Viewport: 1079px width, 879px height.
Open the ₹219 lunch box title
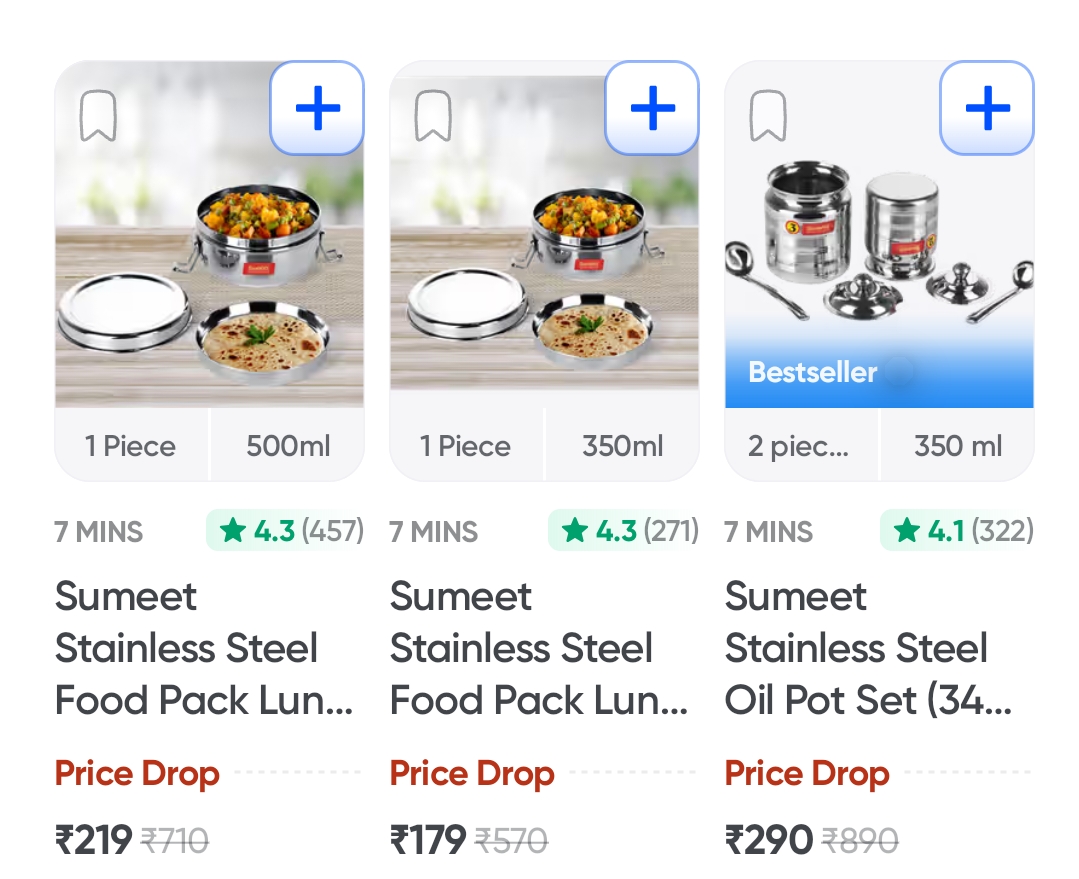(204, 648)
